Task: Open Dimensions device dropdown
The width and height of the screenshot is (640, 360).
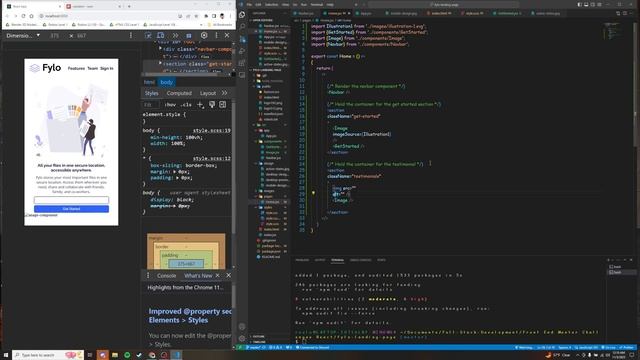Action: point(23,36)
